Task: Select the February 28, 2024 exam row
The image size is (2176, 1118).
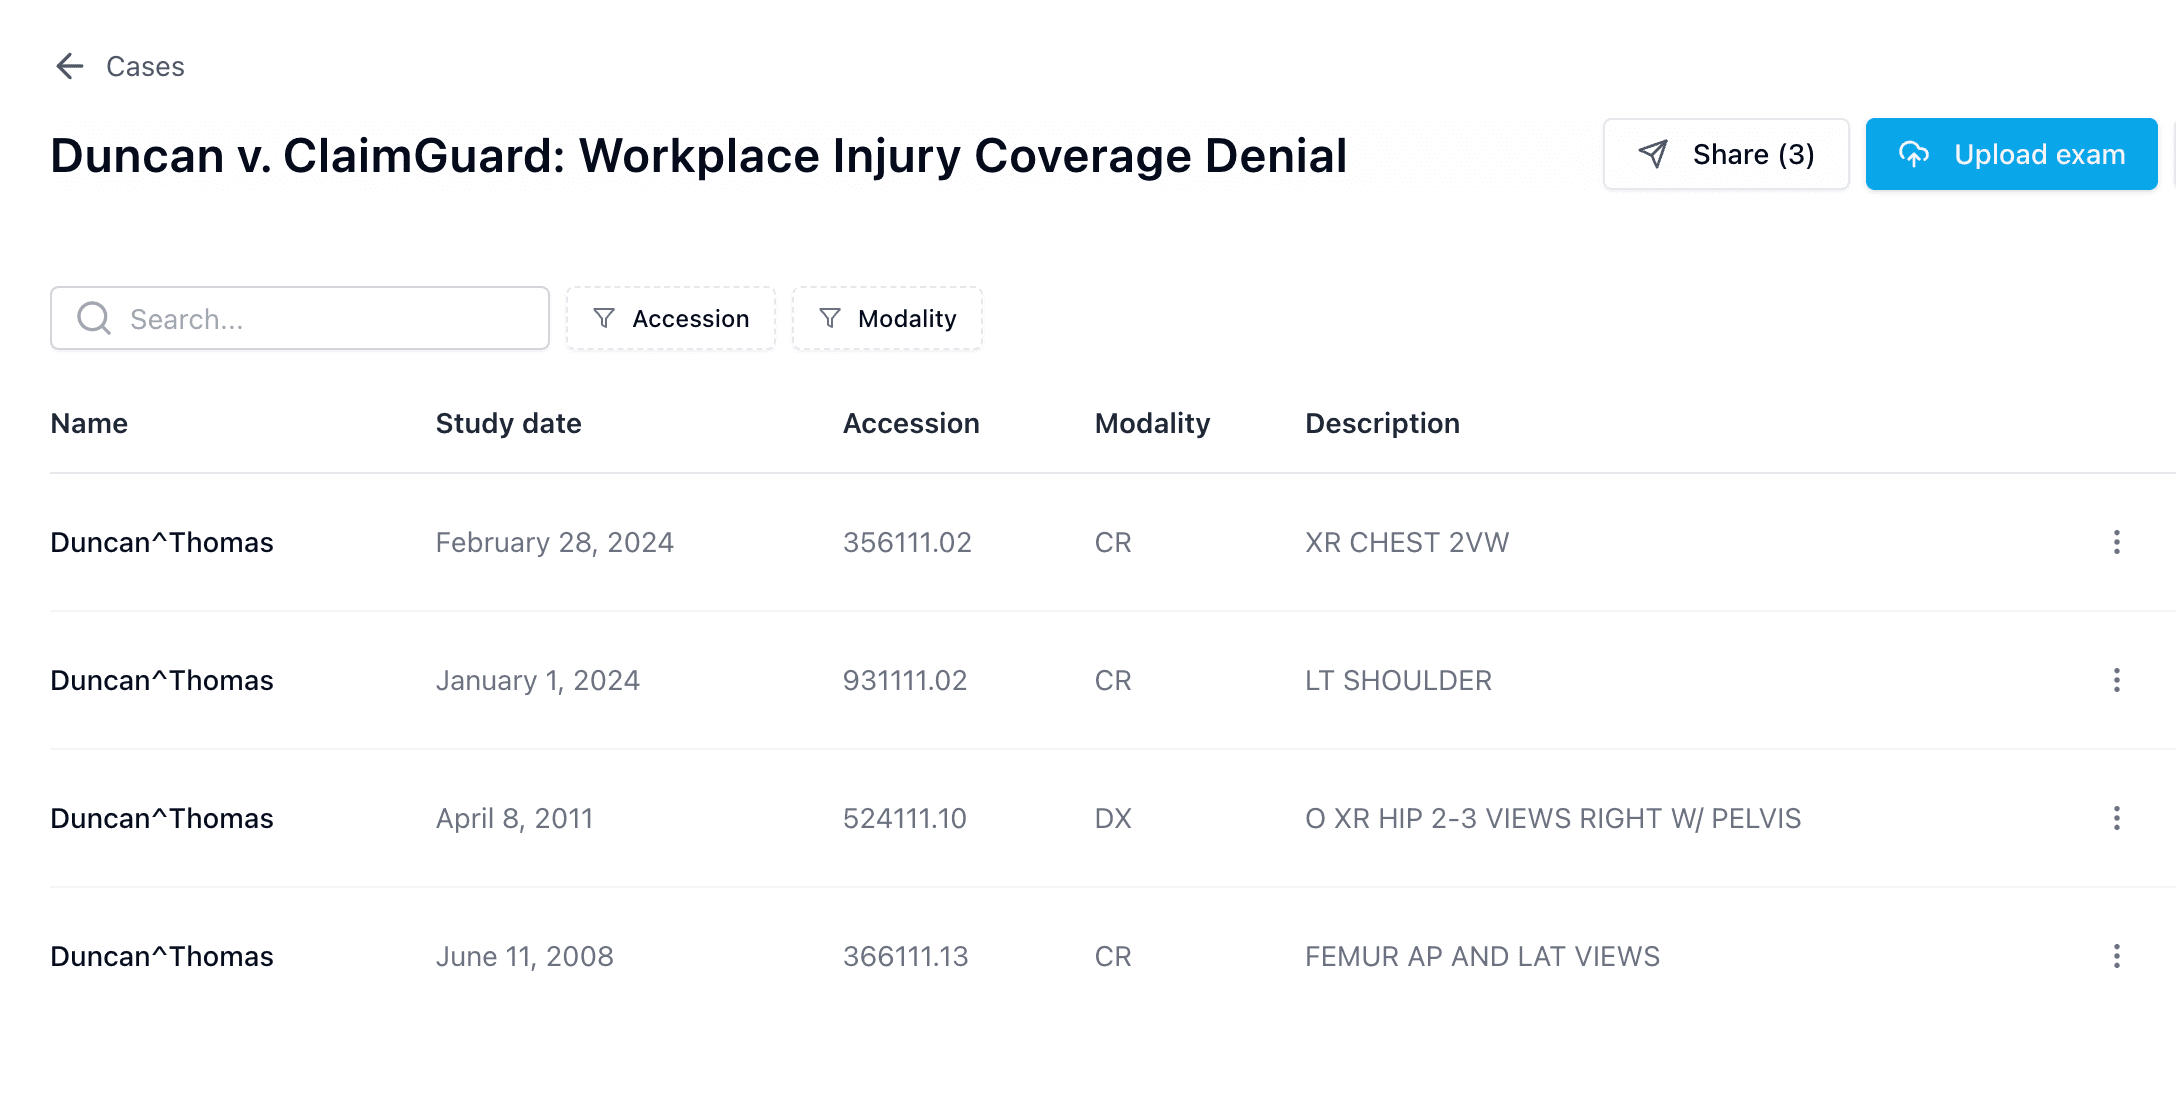Action: coord(555,542)
